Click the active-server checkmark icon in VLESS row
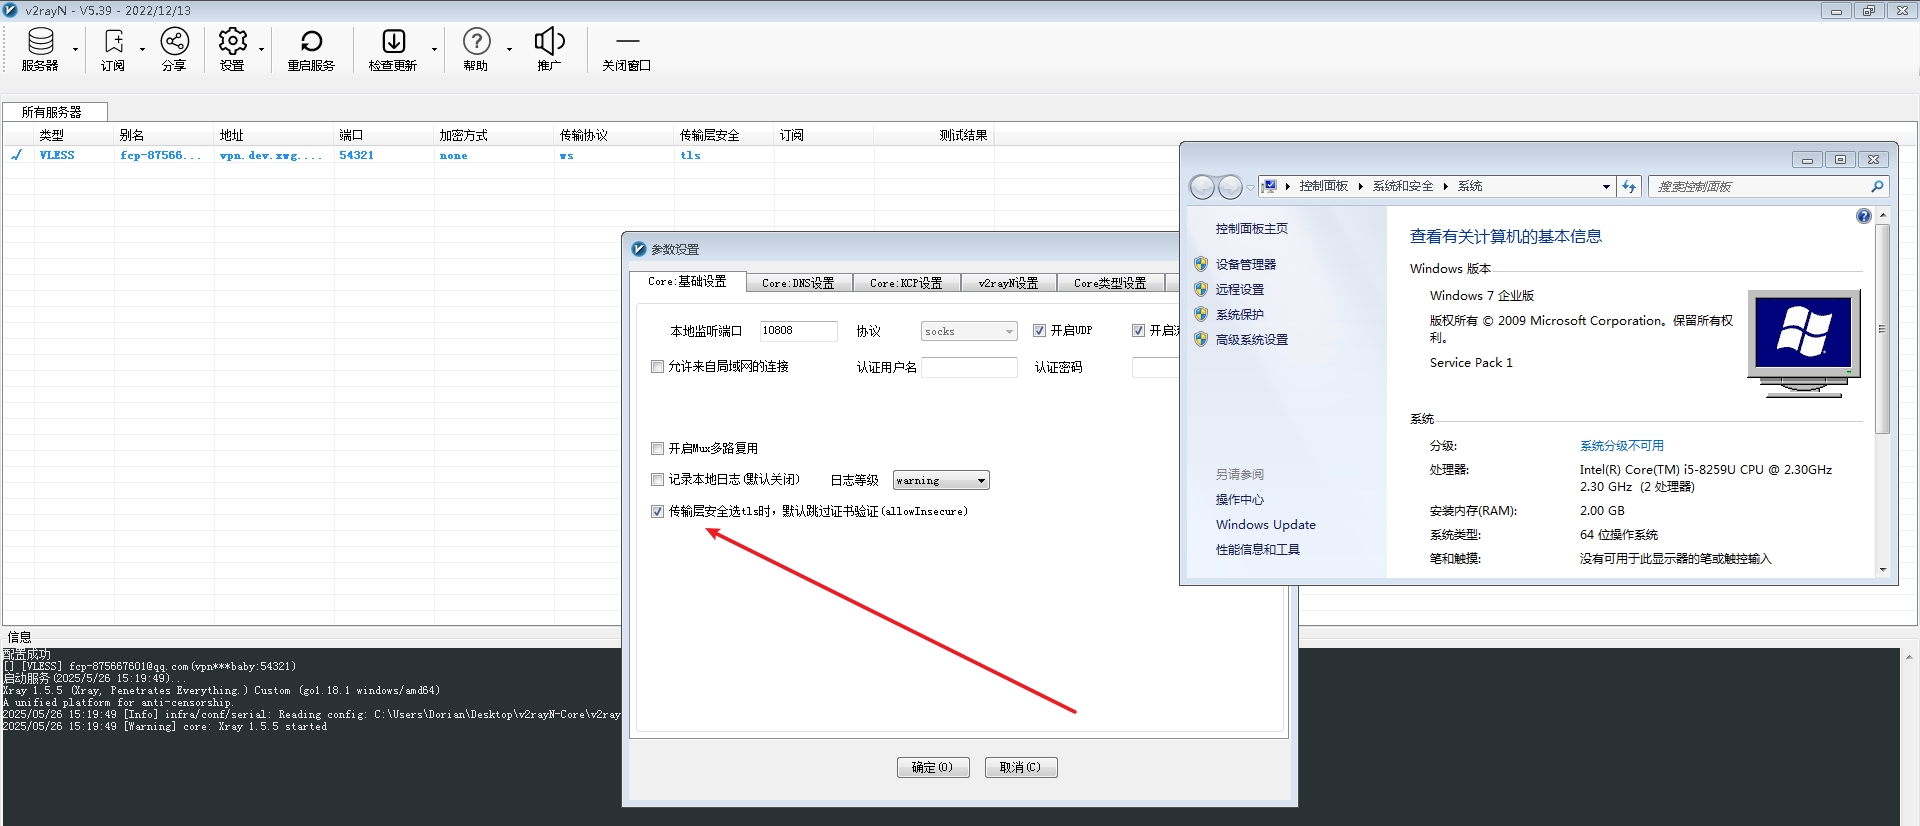The height and width of the screenshot is (826, 1920). pyautogui.click(x=17, y=155)
